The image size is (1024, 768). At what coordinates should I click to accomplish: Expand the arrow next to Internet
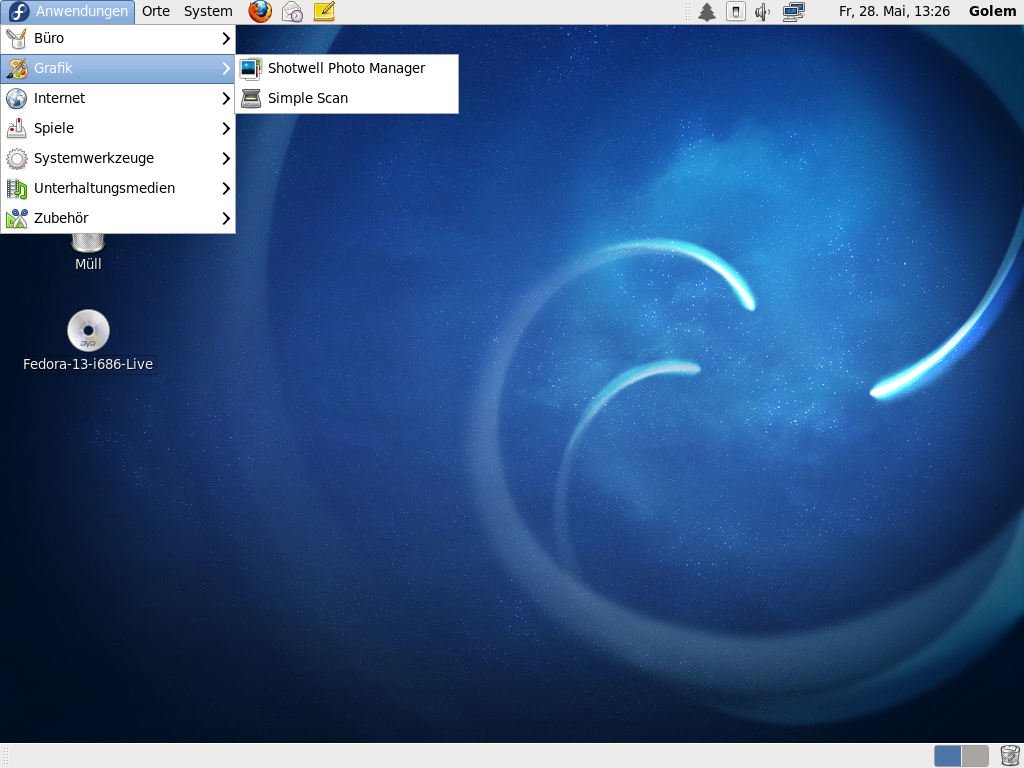(x=226, y=98)
